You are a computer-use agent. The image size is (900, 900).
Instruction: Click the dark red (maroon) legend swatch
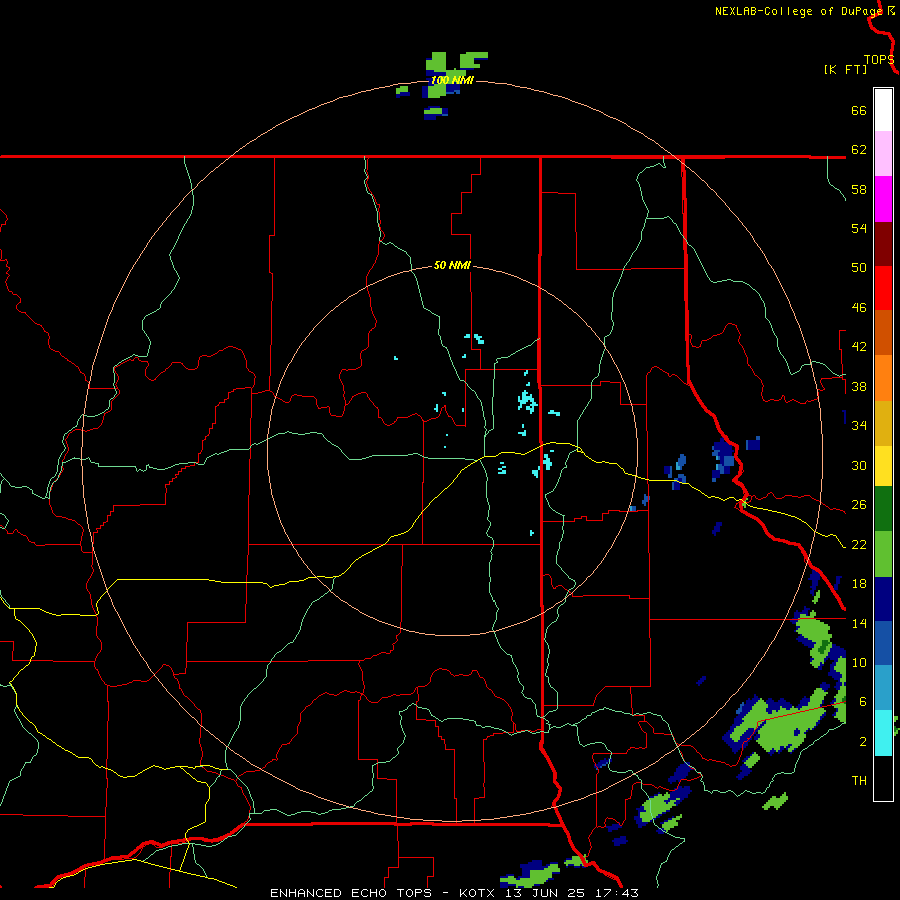click(x=883, y=244)
